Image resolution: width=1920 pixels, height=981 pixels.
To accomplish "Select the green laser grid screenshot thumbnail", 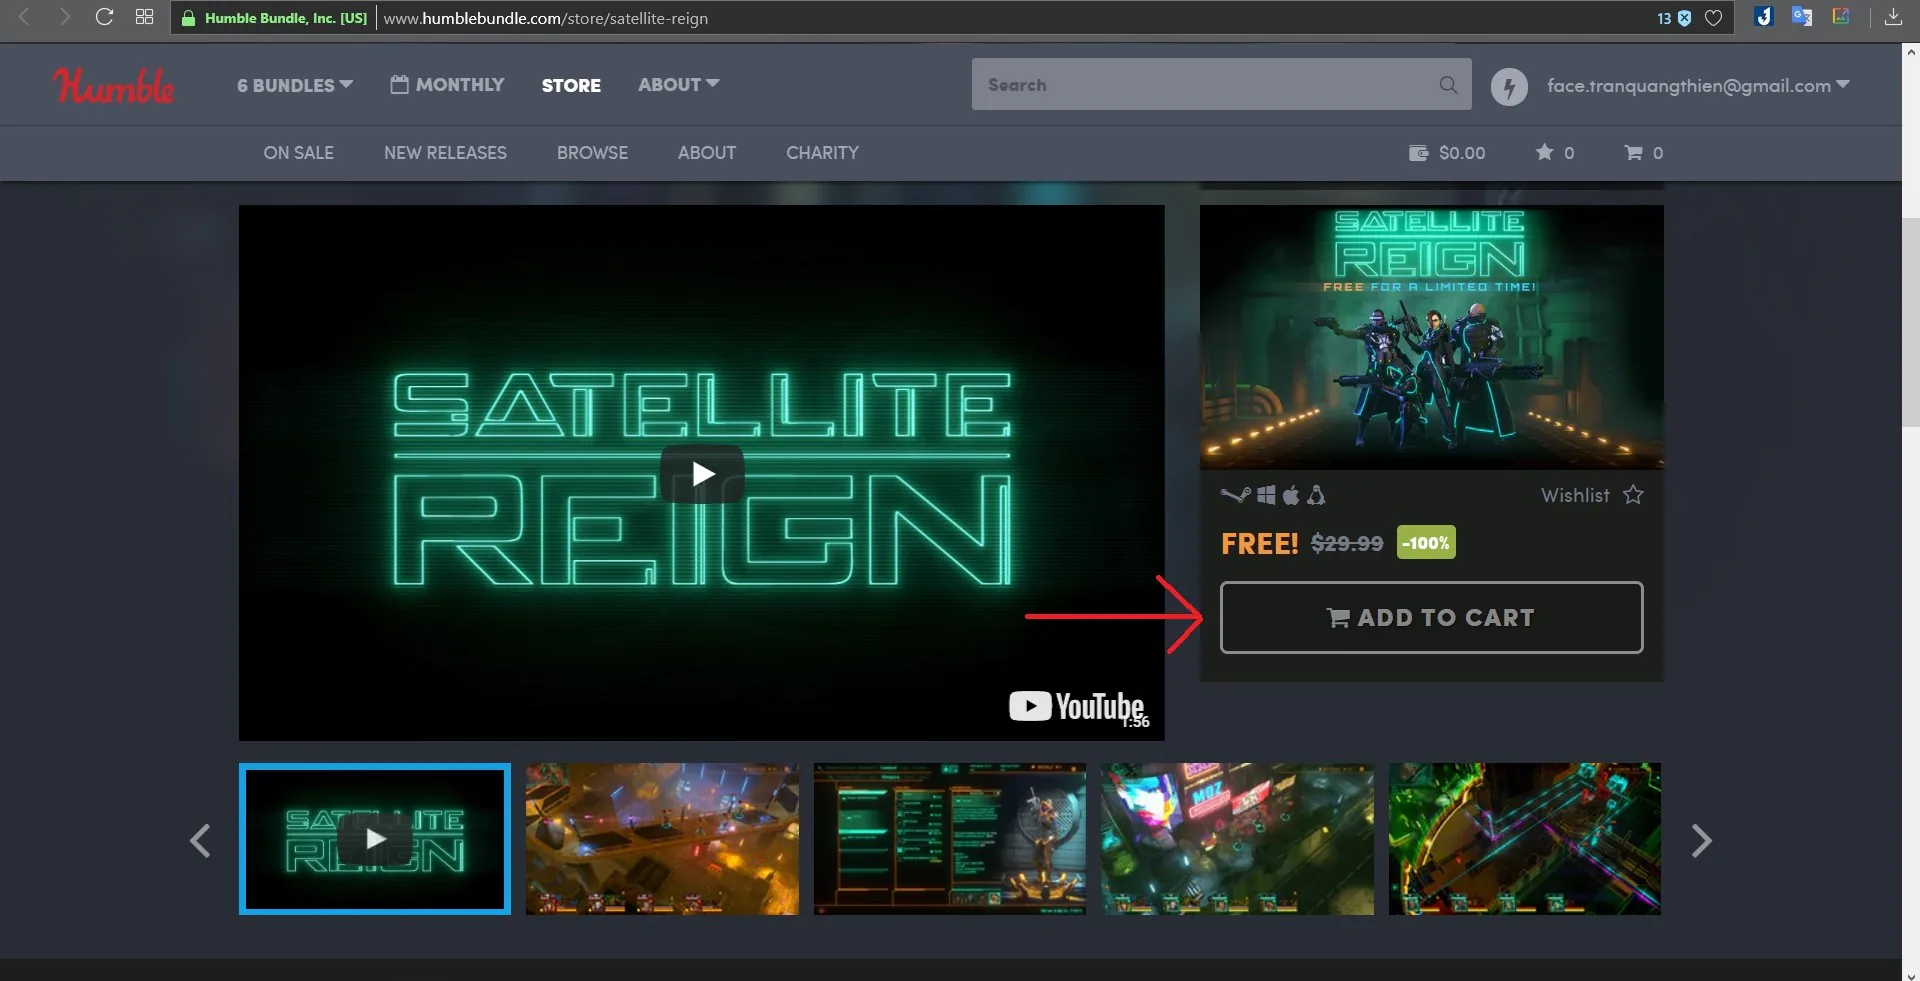I will [x=1524, y=839].
